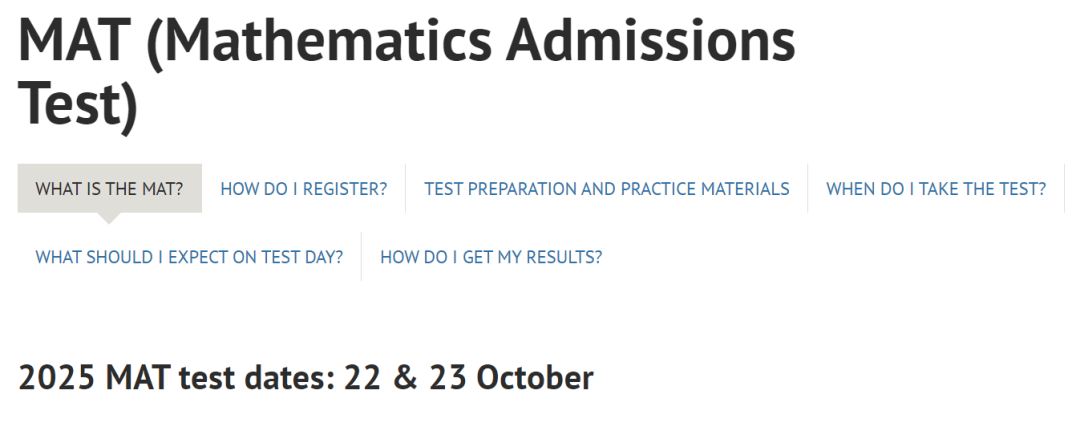Screen dimensions: 1080x439
Task: Click the word 'Admissions' in the page title
Action: [x=650, y=42]
